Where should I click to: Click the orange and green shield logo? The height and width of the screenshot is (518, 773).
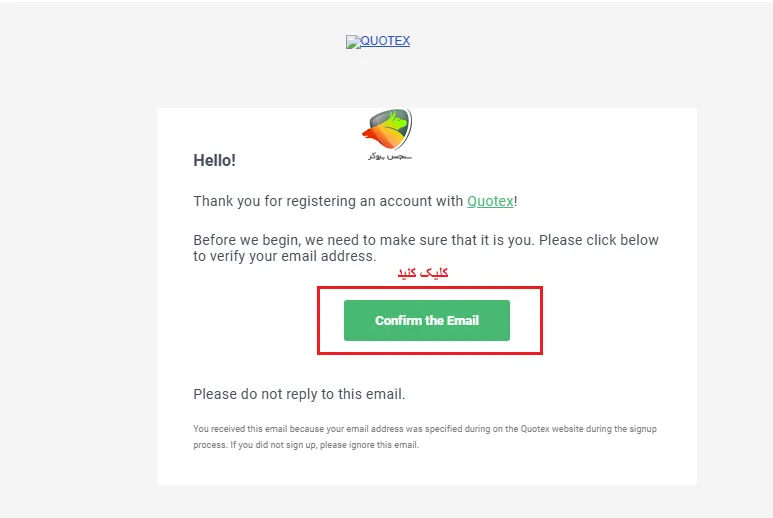point(386,130)
